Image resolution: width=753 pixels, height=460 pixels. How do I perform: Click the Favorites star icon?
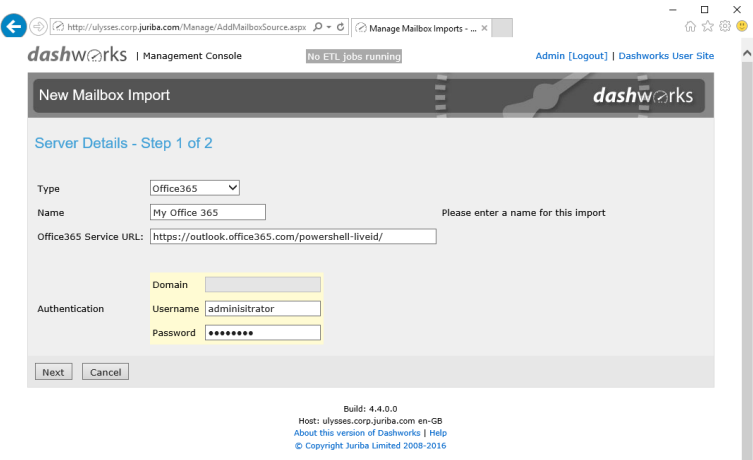[x=707, y=26]
